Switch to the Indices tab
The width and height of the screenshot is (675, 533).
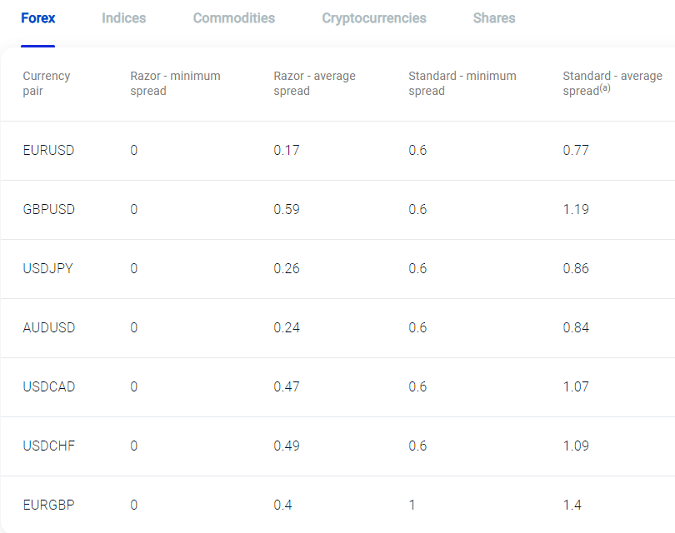124,18
